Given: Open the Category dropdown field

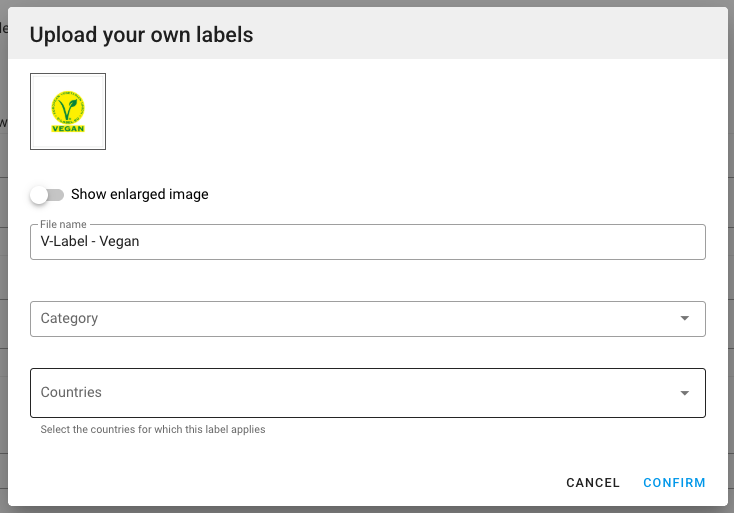Looking at the screenshot, I should click(x=368, y=319).
